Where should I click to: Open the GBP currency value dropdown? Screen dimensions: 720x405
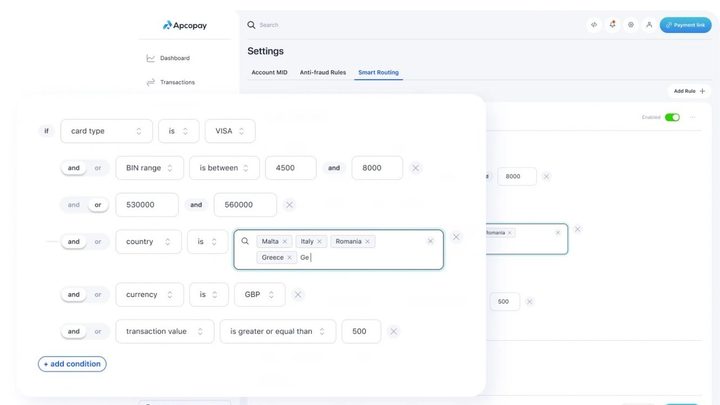(259, 295)
